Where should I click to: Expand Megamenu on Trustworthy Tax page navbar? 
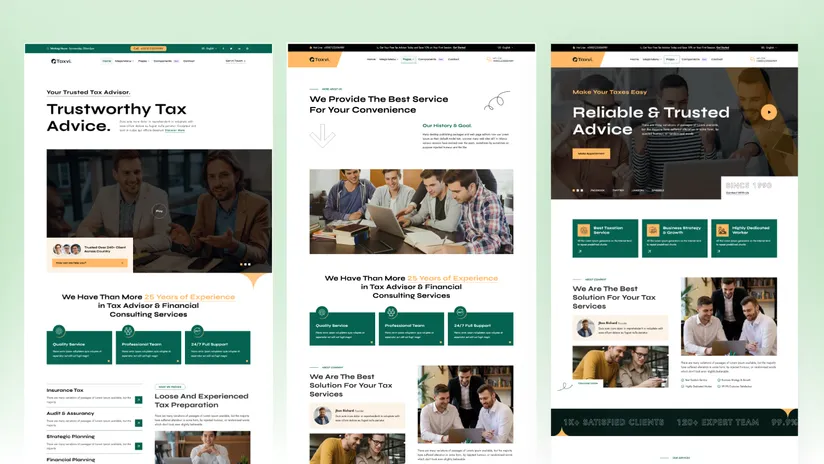tap(124, 61)
